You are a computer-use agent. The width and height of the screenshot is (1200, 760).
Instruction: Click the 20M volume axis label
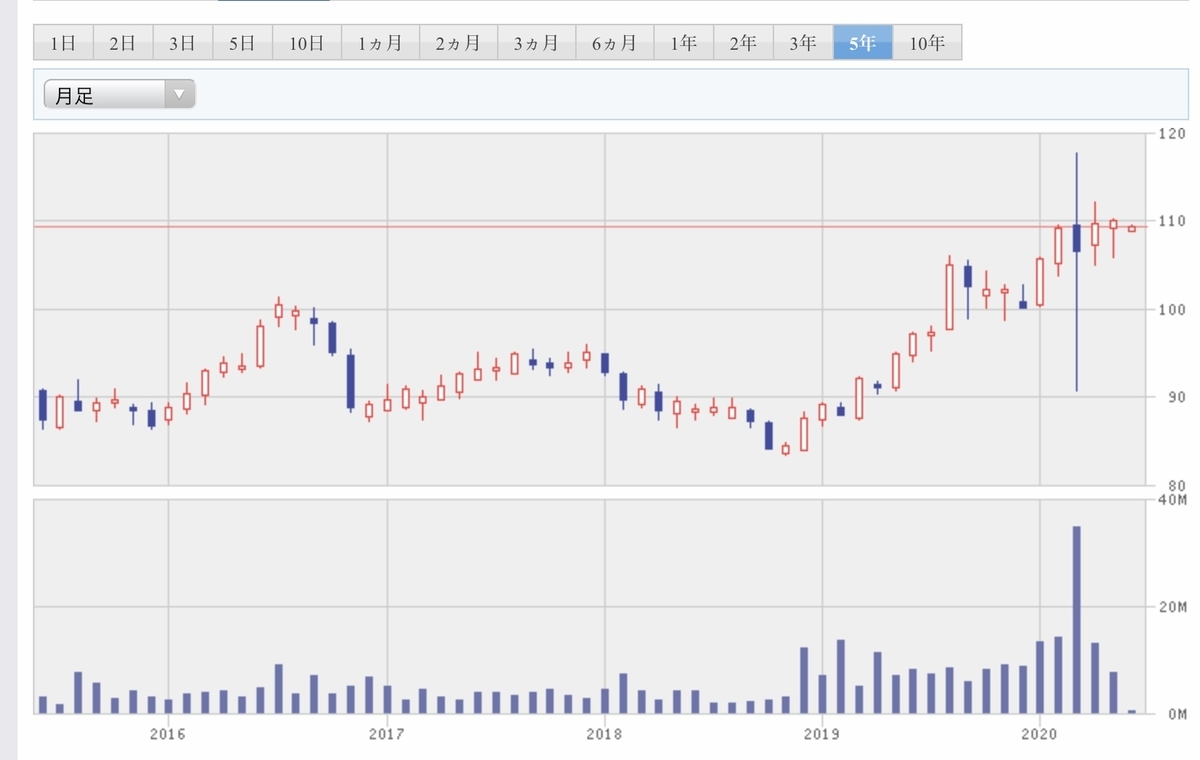(1173, 607)
